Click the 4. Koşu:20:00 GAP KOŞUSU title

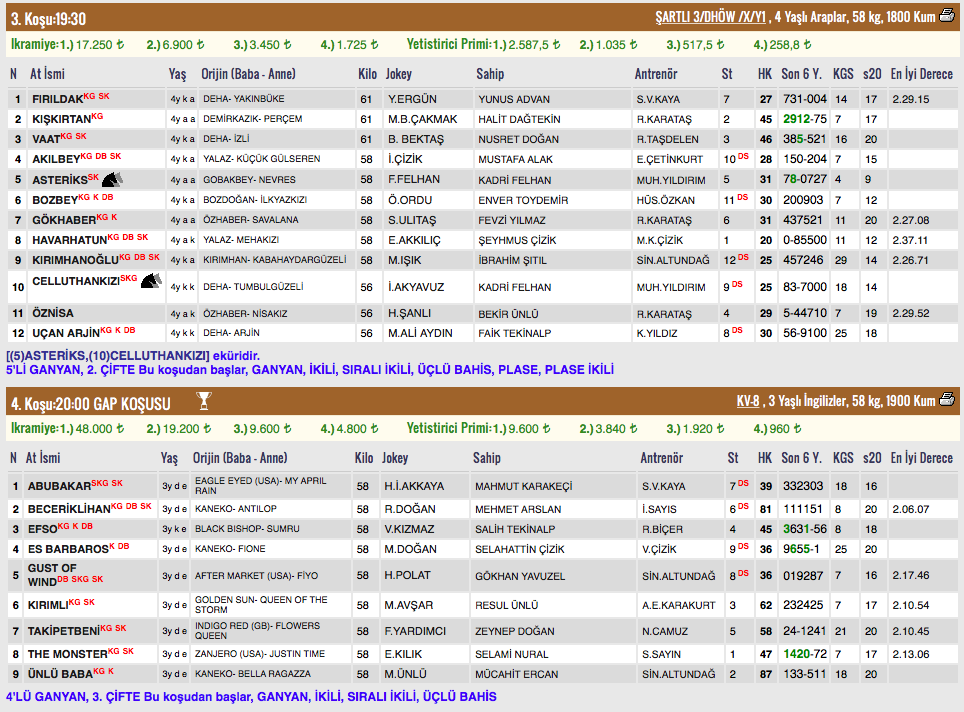pos(90,403)
